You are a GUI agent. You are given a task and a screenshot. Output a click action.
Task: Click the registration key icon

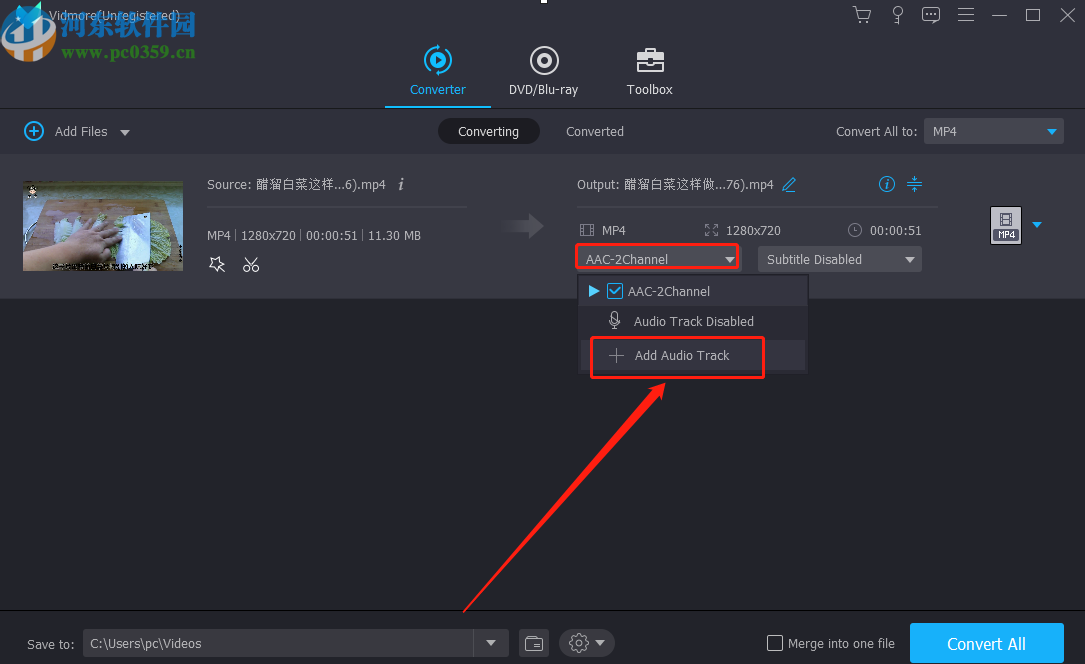(896, 15)
